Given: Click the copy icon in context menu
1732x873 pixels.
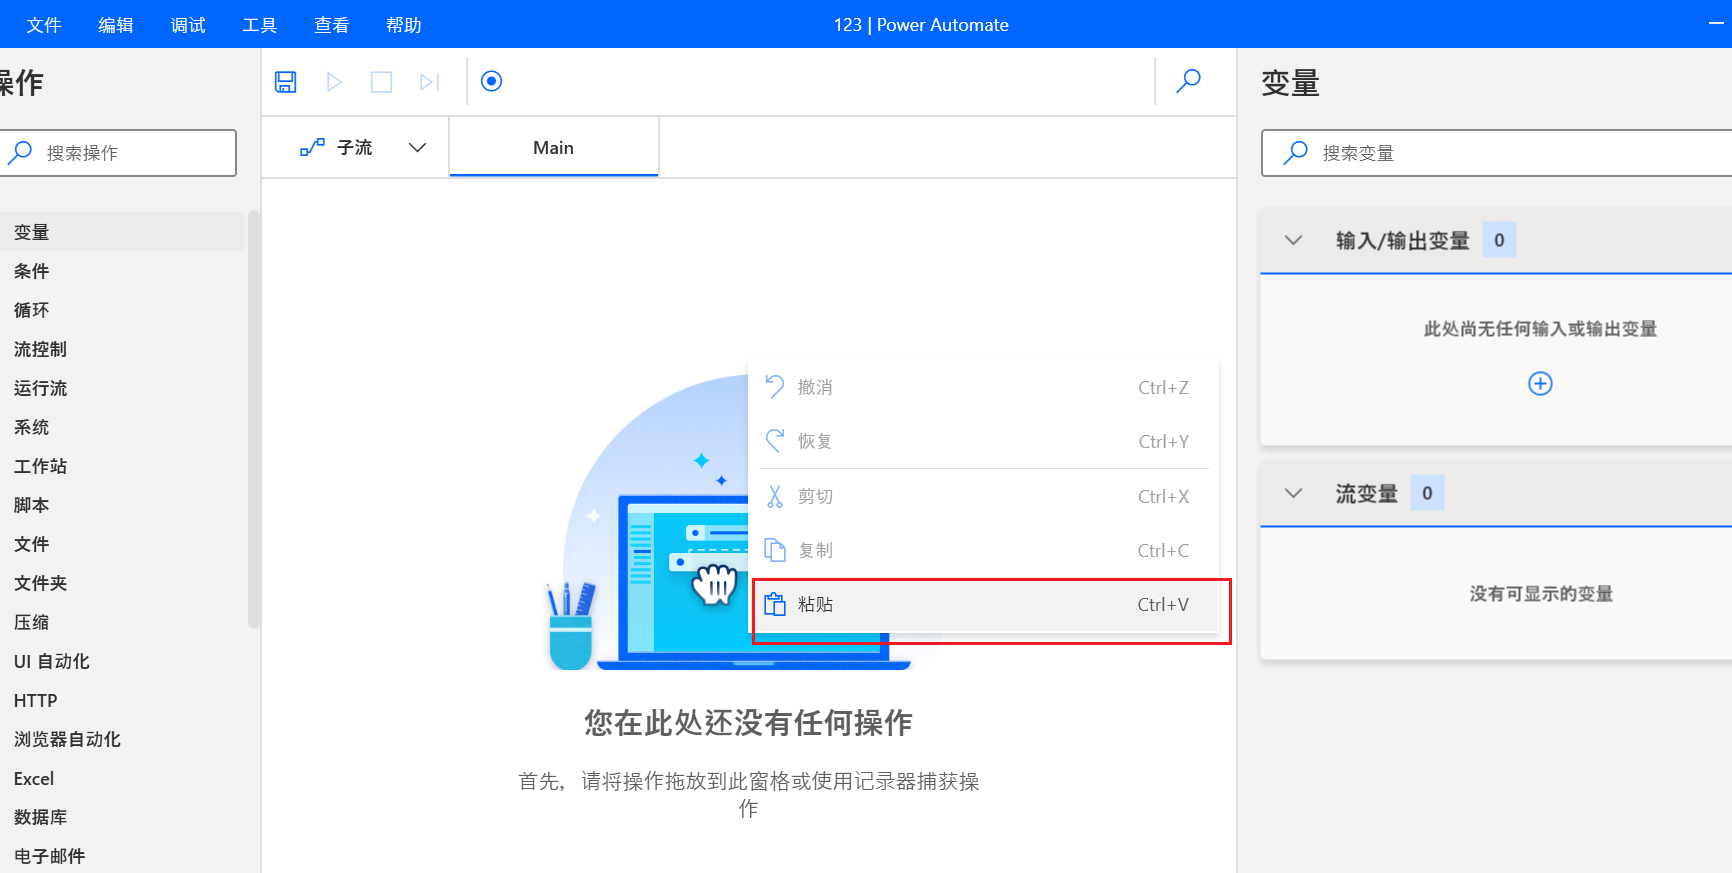Looking at the screenshot, I should 775,550.
